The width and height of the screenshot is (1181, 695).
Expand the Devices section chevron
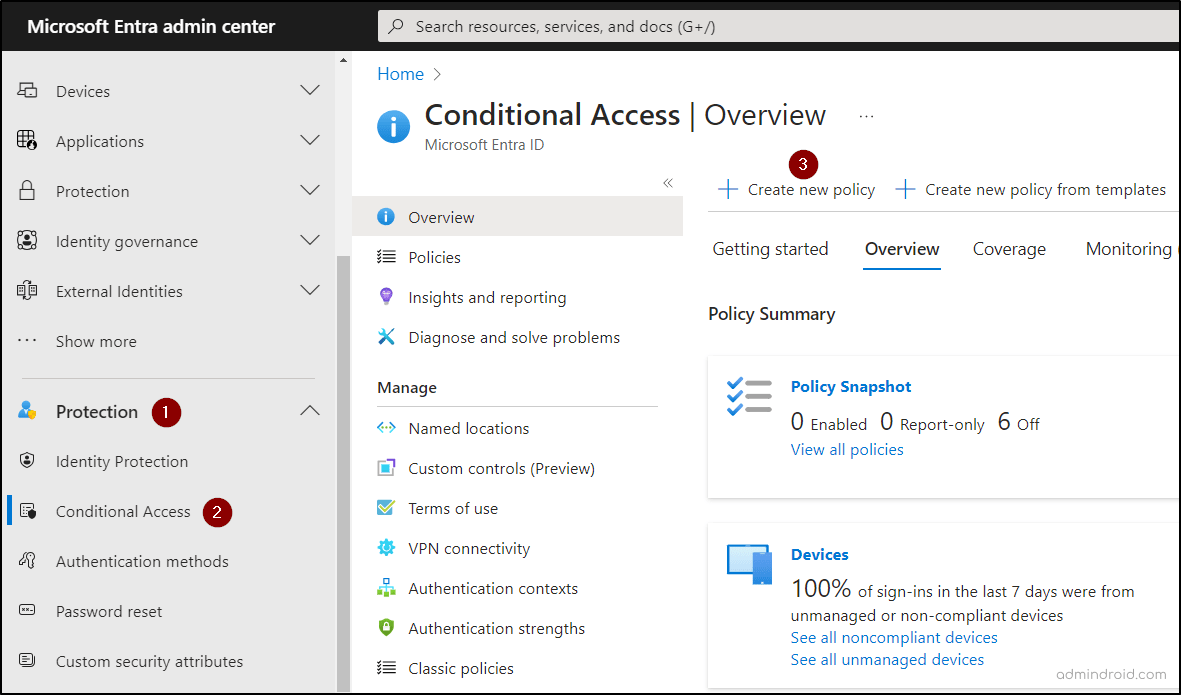[310, 91]
